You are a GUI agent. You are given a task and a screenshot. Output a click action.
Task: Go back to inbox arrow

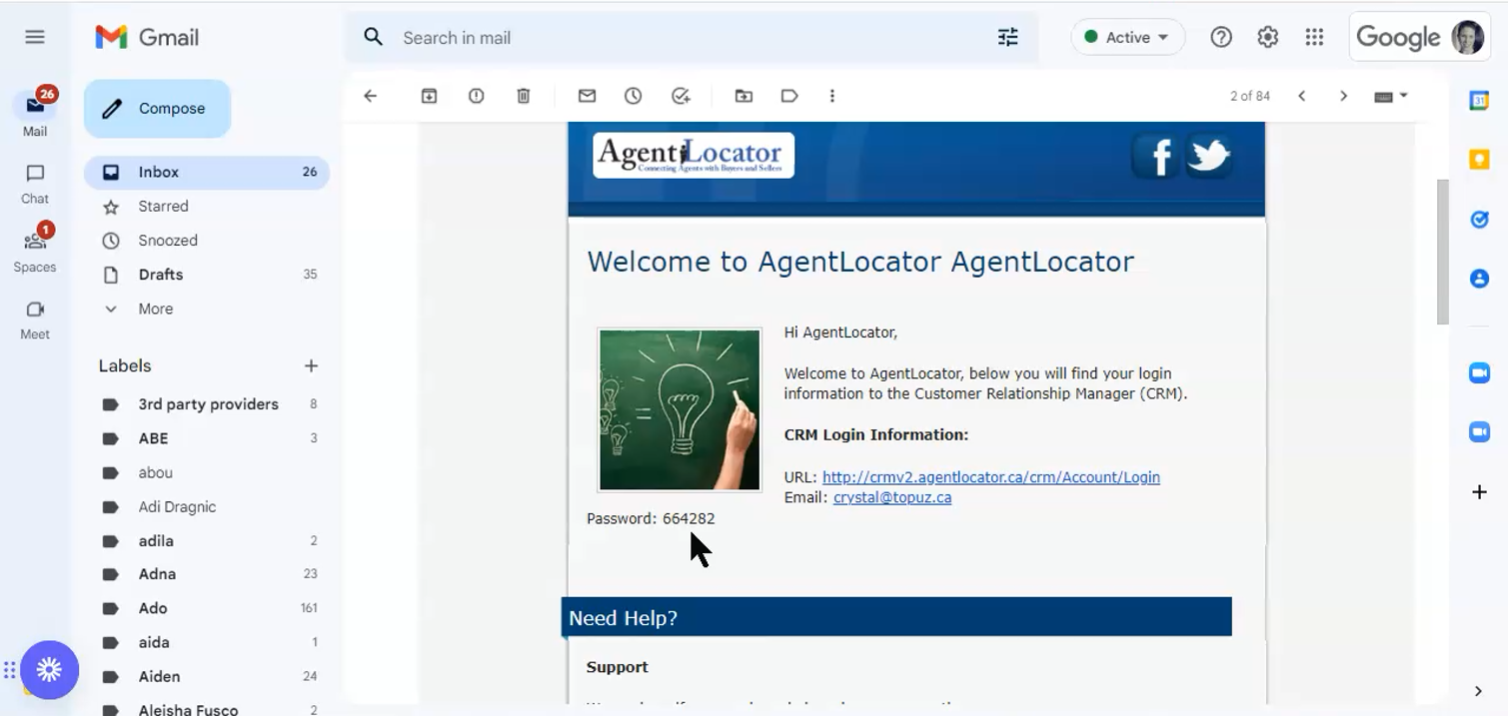tap(370, 96)
